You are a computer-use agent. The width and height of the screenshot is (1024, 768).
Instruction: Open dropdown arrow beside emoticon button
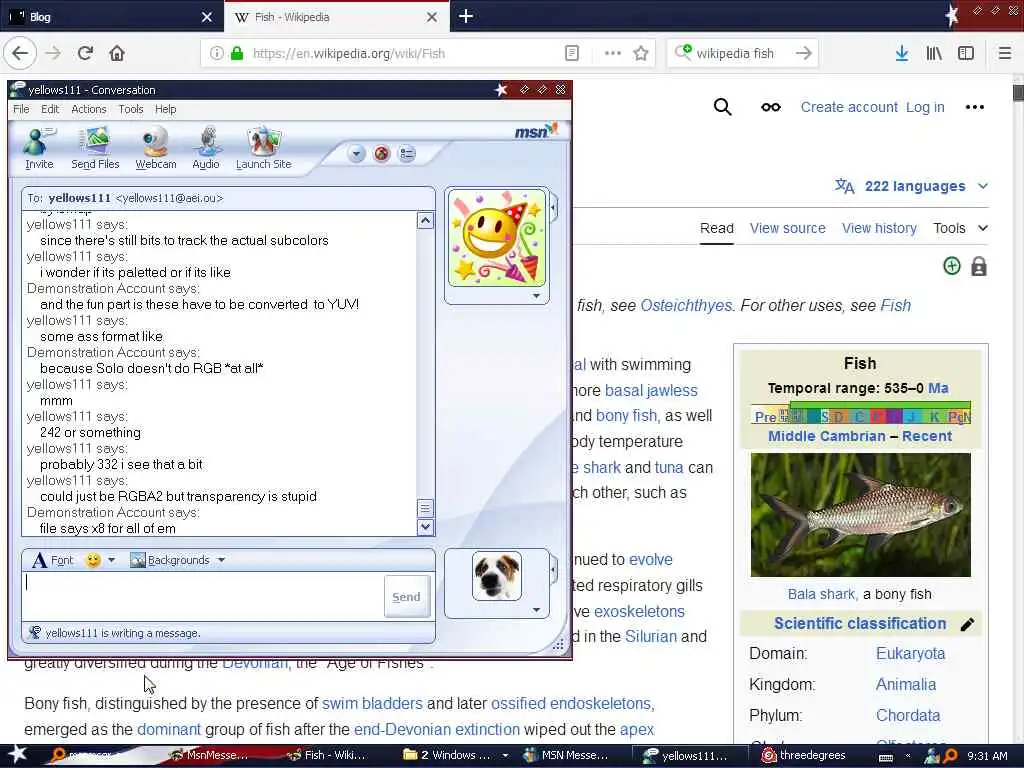[111, 560]
